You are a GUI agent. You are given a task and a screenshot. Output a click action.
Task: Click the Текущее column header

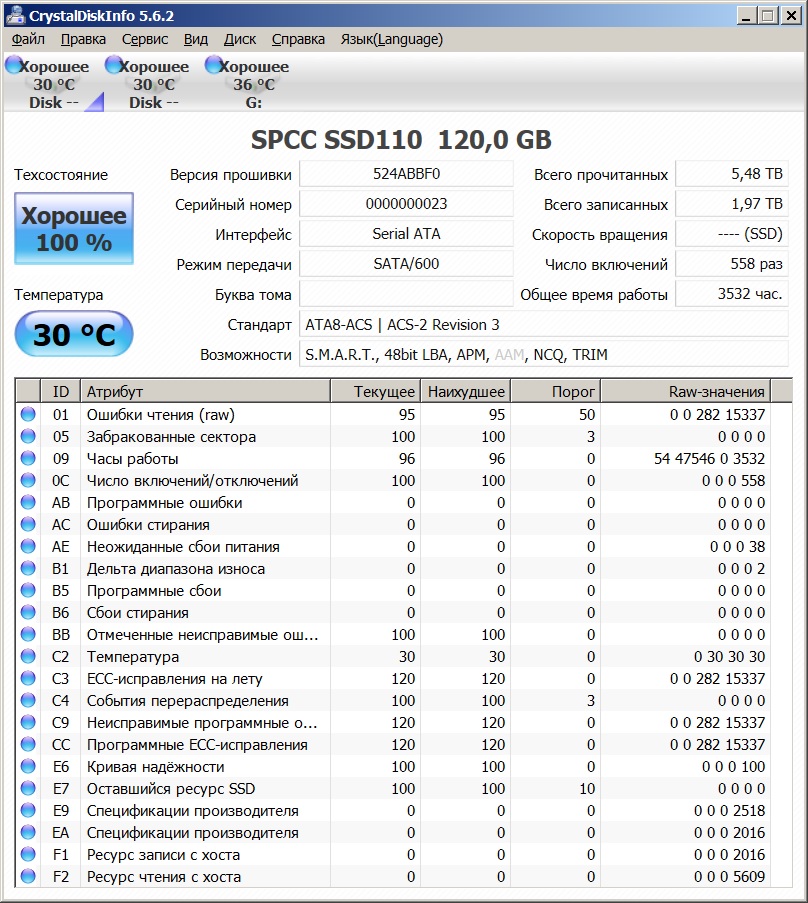(375, 391)
